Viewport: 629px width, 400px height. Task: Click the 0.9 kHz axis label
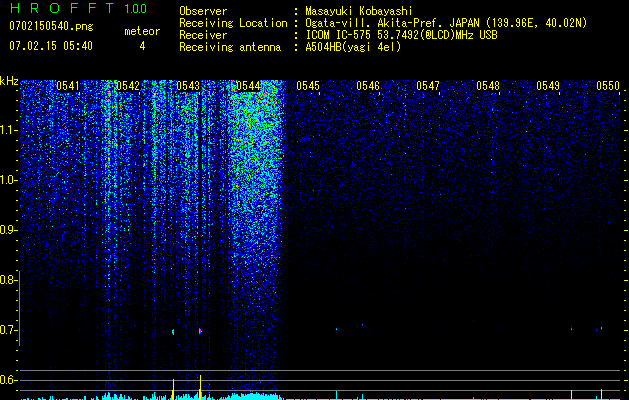click(x=9, y=230)
